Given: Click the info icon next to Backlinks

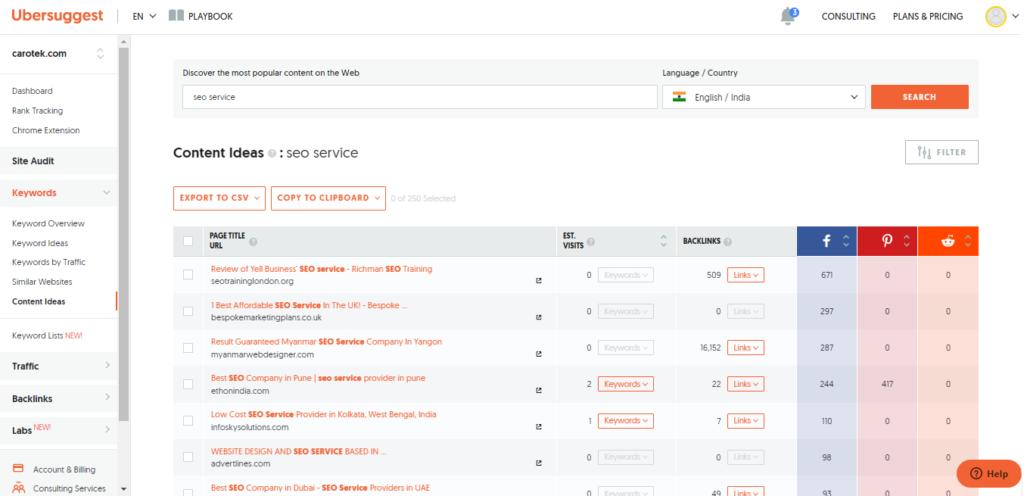Looking at the screenshot, I should pos(726,241).
